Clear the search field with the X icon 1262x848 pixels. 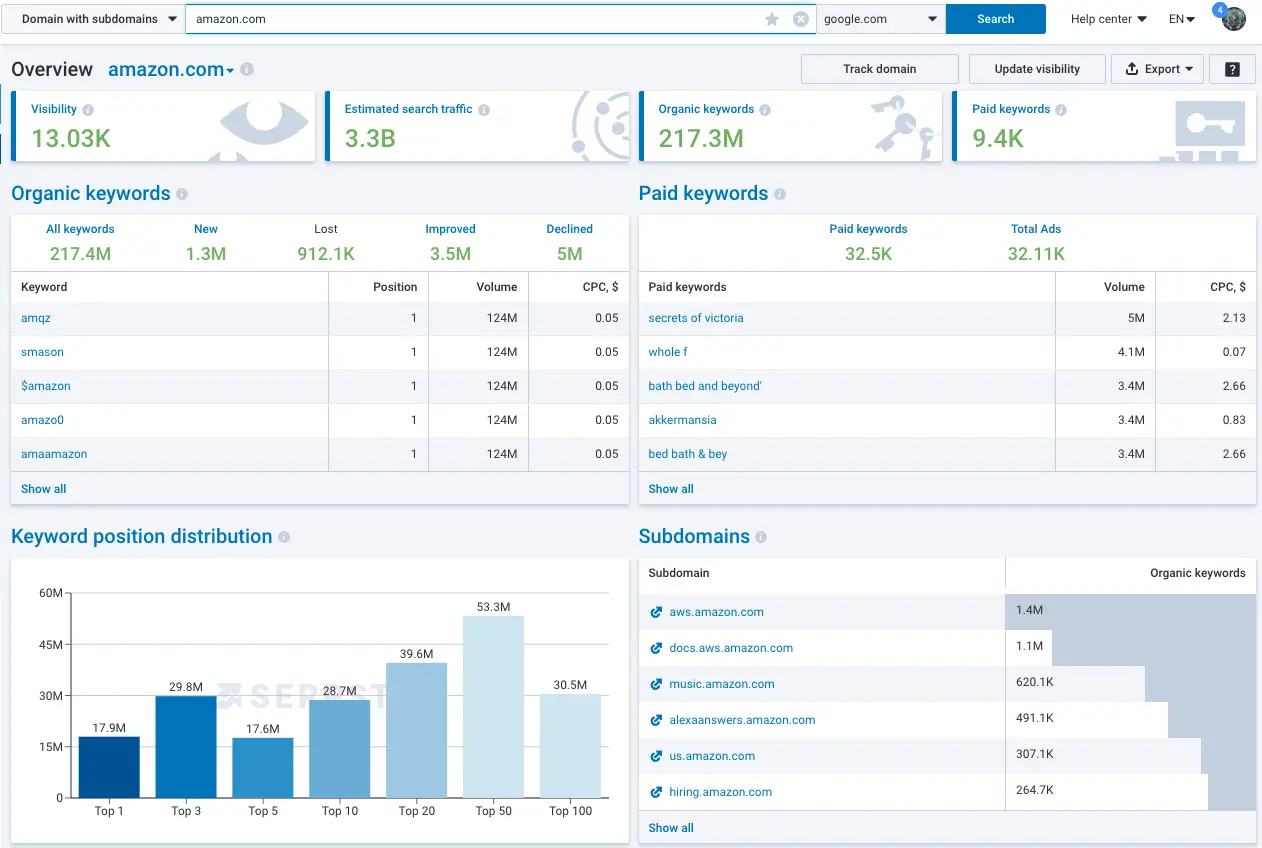coord(801,19)
